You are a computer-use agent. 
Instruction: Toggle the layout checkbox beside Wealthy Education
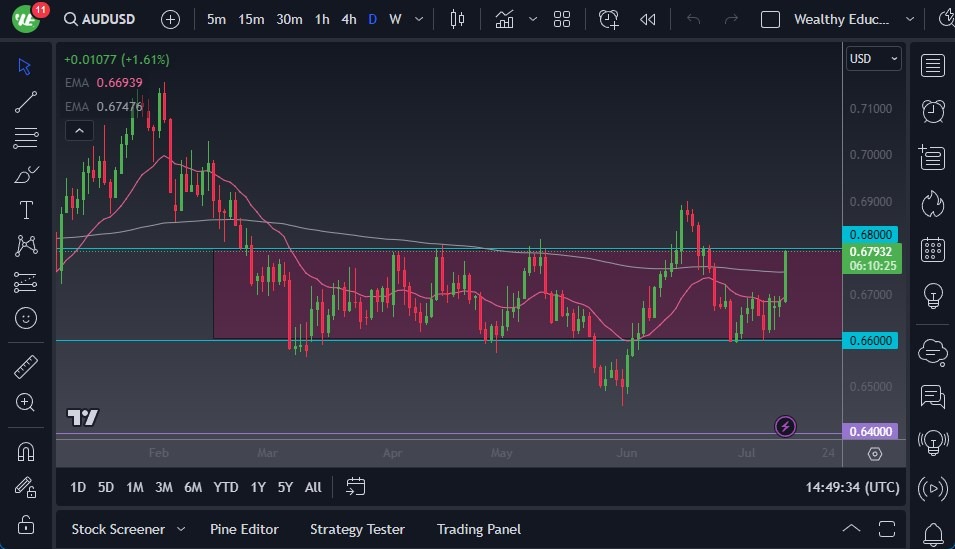(770, 19)
